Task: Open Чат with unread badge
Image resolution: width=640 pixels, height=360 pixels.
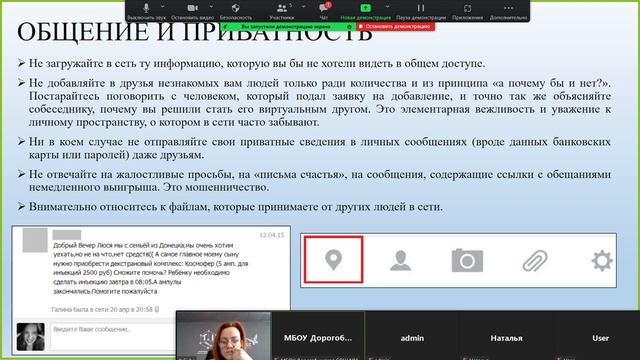Action: (x=324, y=11)
